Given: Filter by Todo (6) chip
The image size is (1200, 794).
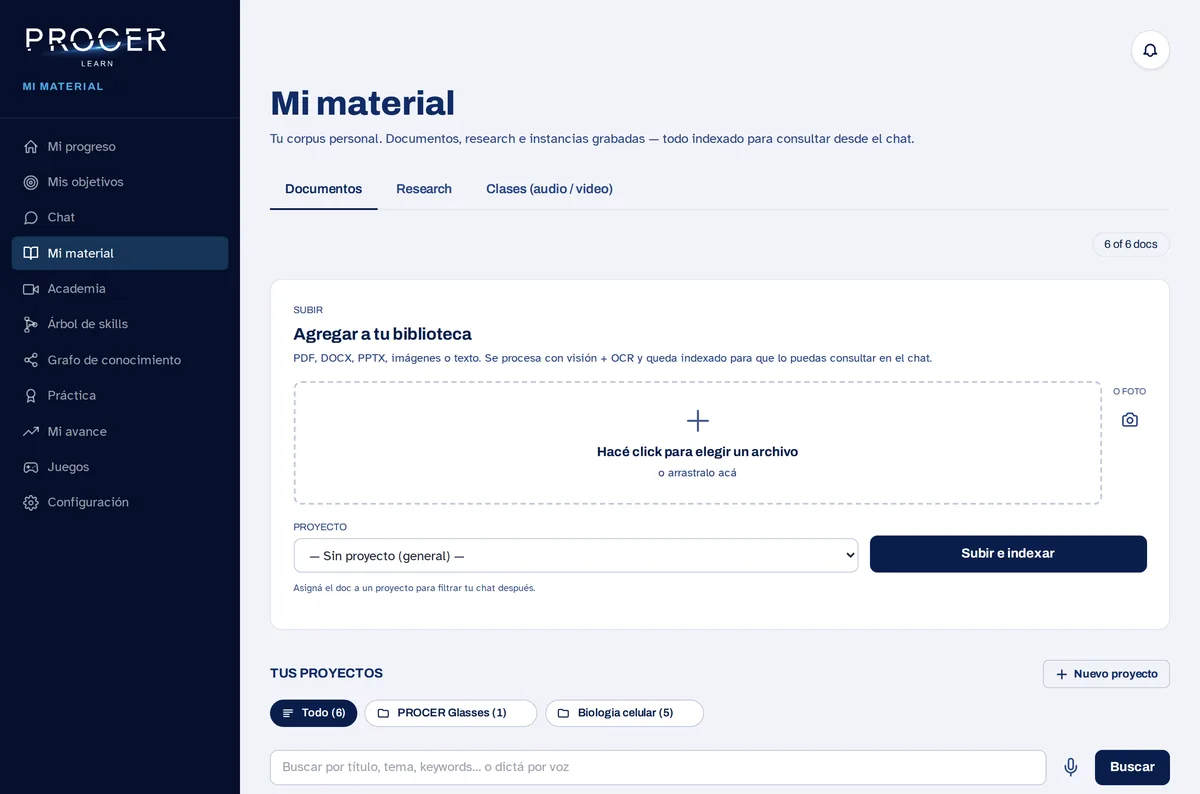Looking at the screenshot, I should [314, 713].
